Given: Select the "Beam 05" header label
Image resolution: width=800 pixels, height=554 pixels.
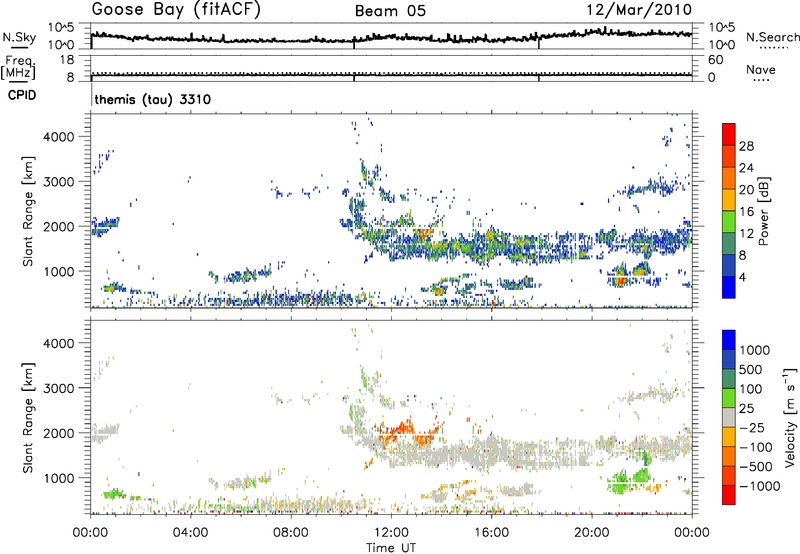Looking at the screenshot, I should (x=390, y=11).
